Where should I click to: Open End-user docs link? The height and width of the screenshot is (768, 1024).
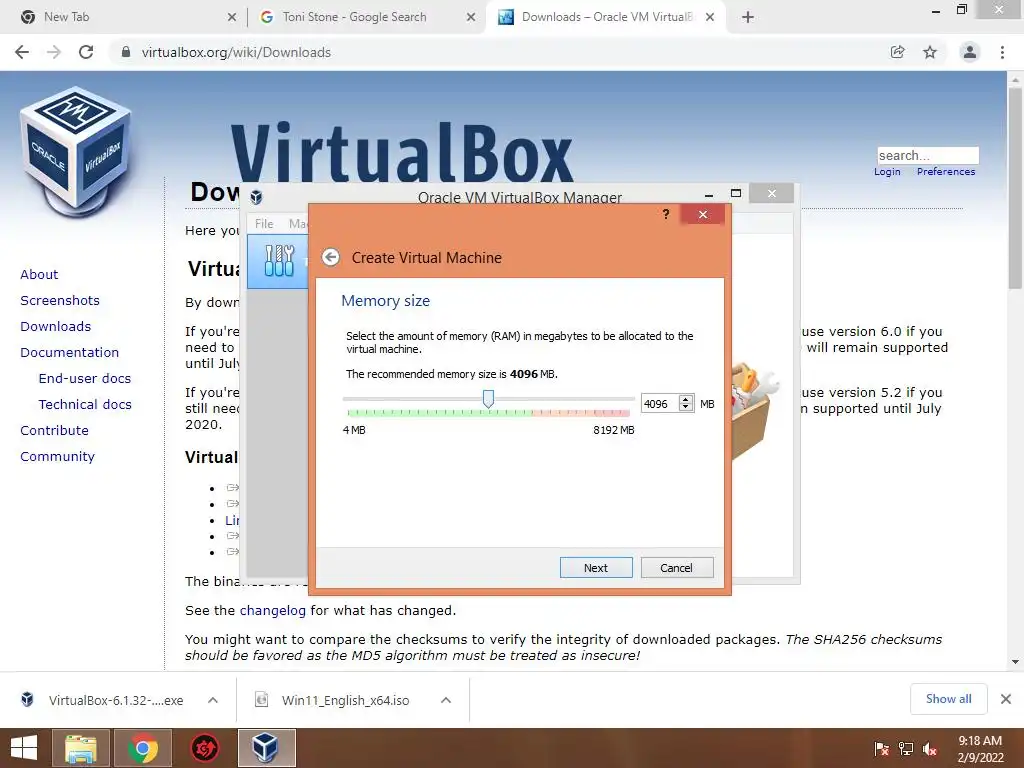[85, 379]
